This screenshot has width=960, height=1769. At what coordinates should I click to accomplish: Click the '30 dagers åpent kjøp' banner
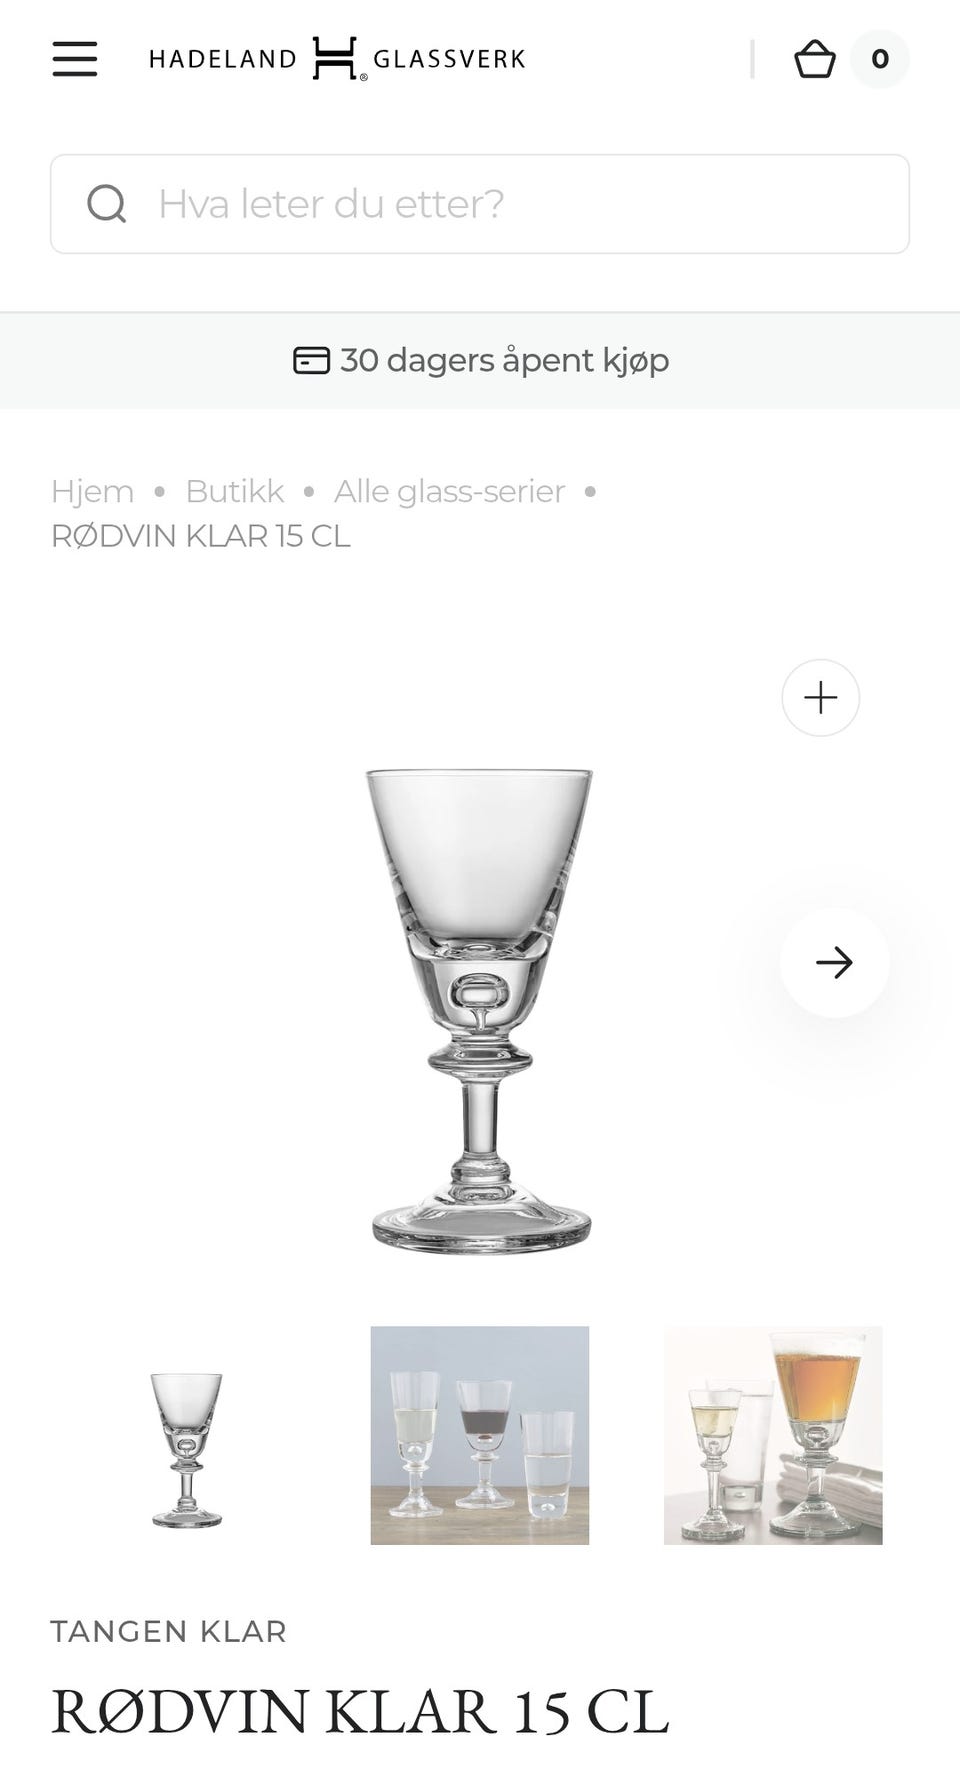point(504,360)
